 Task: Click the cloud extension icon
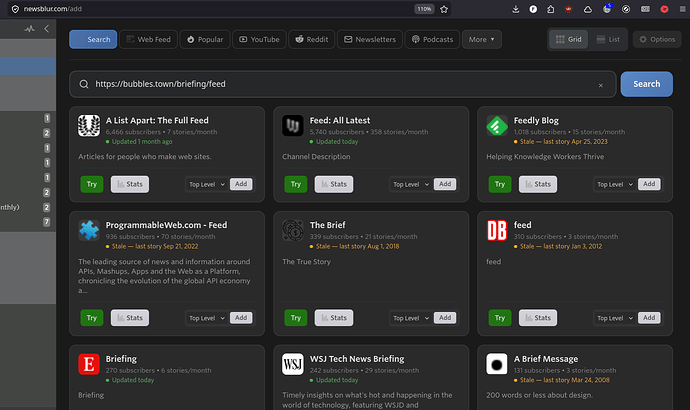[x=587, y=9]
